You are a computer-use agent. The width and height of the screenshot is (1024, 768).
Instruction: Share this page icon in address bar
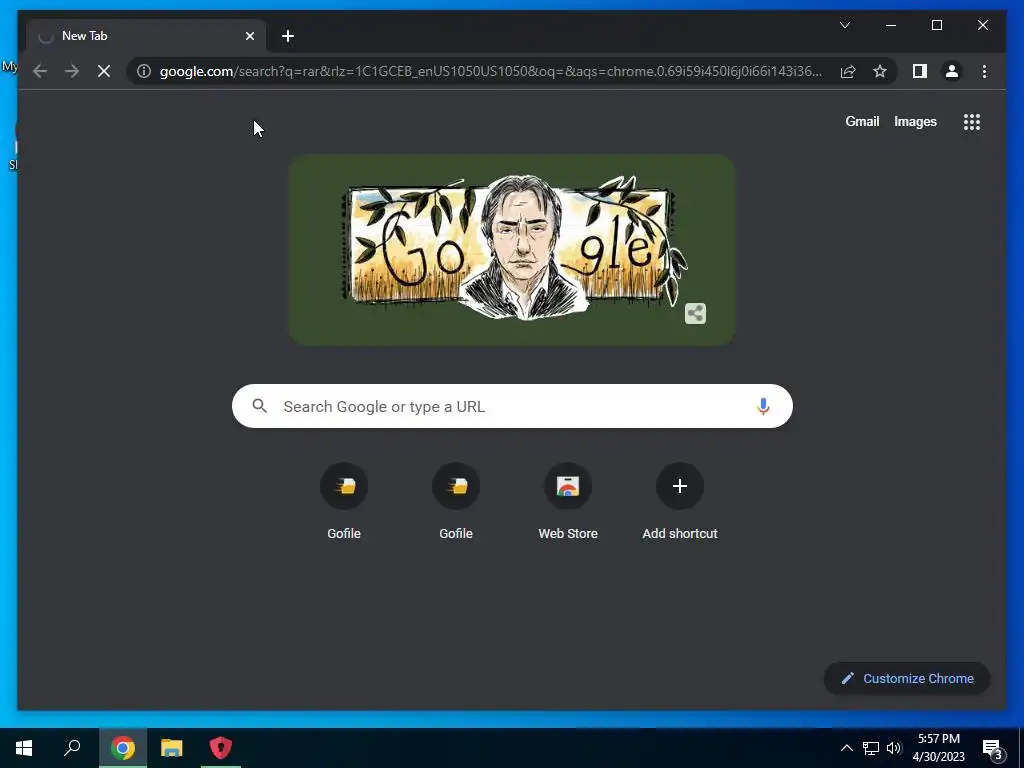click(x=848, y=71)
